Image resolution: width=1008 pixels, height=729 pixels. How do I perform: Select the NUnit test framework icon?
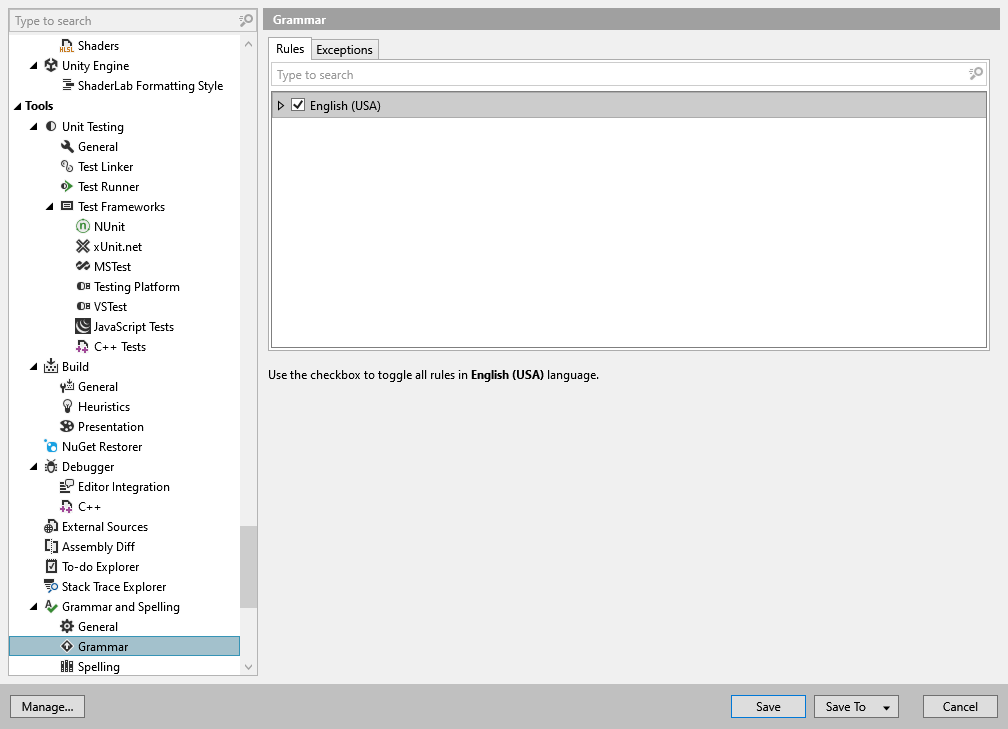(83, 226)
